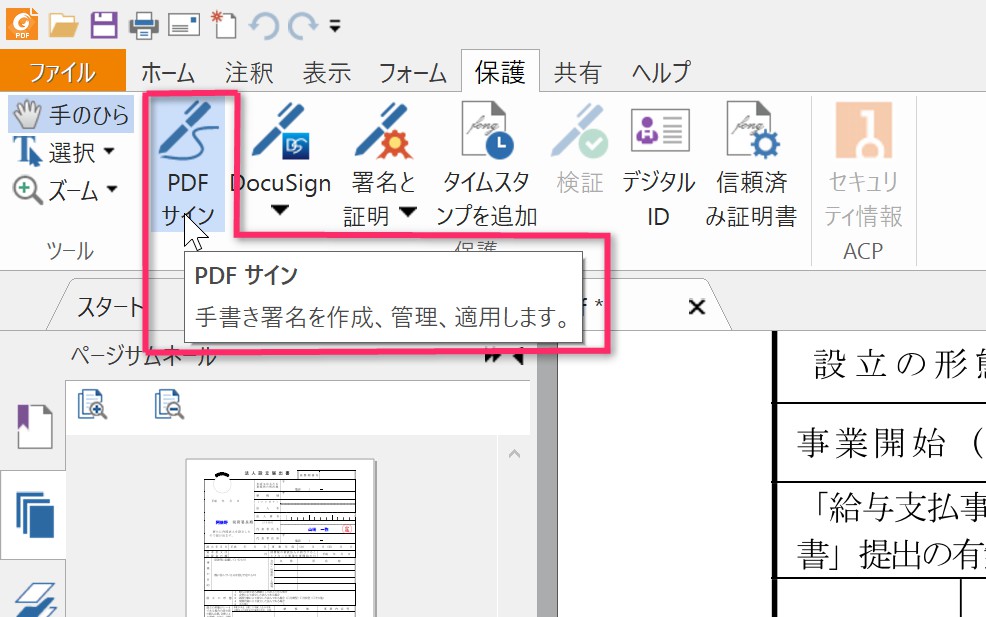The image size is (986, 617).
Task: Switch to the 表示 ribbon tab
Action: click(x=326, y=72)
